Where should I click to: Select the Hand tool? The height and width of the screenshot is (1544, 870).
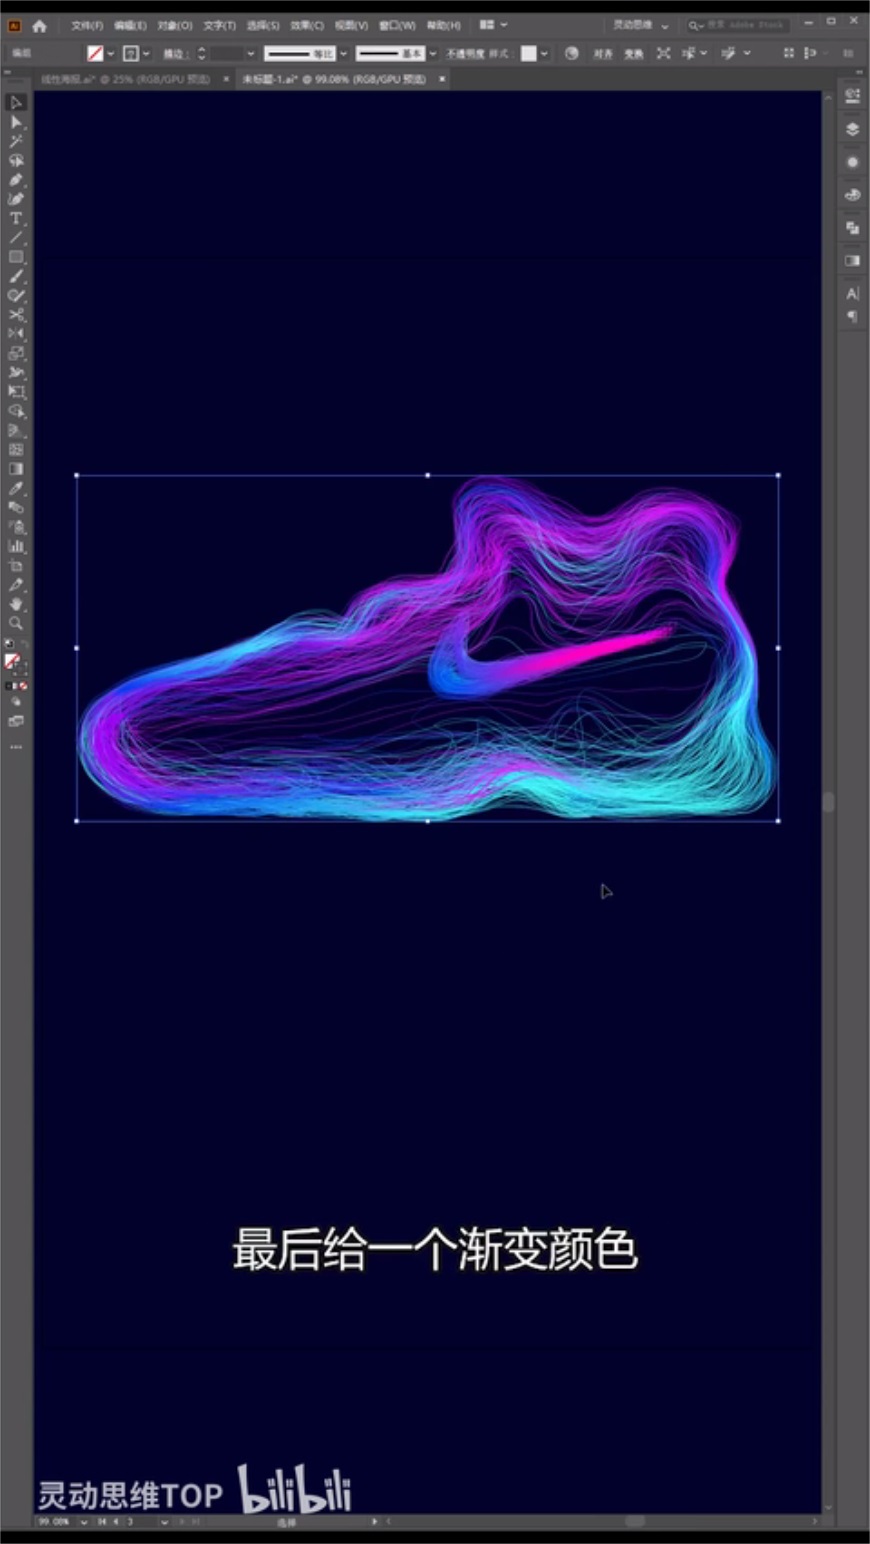point(16,604)
